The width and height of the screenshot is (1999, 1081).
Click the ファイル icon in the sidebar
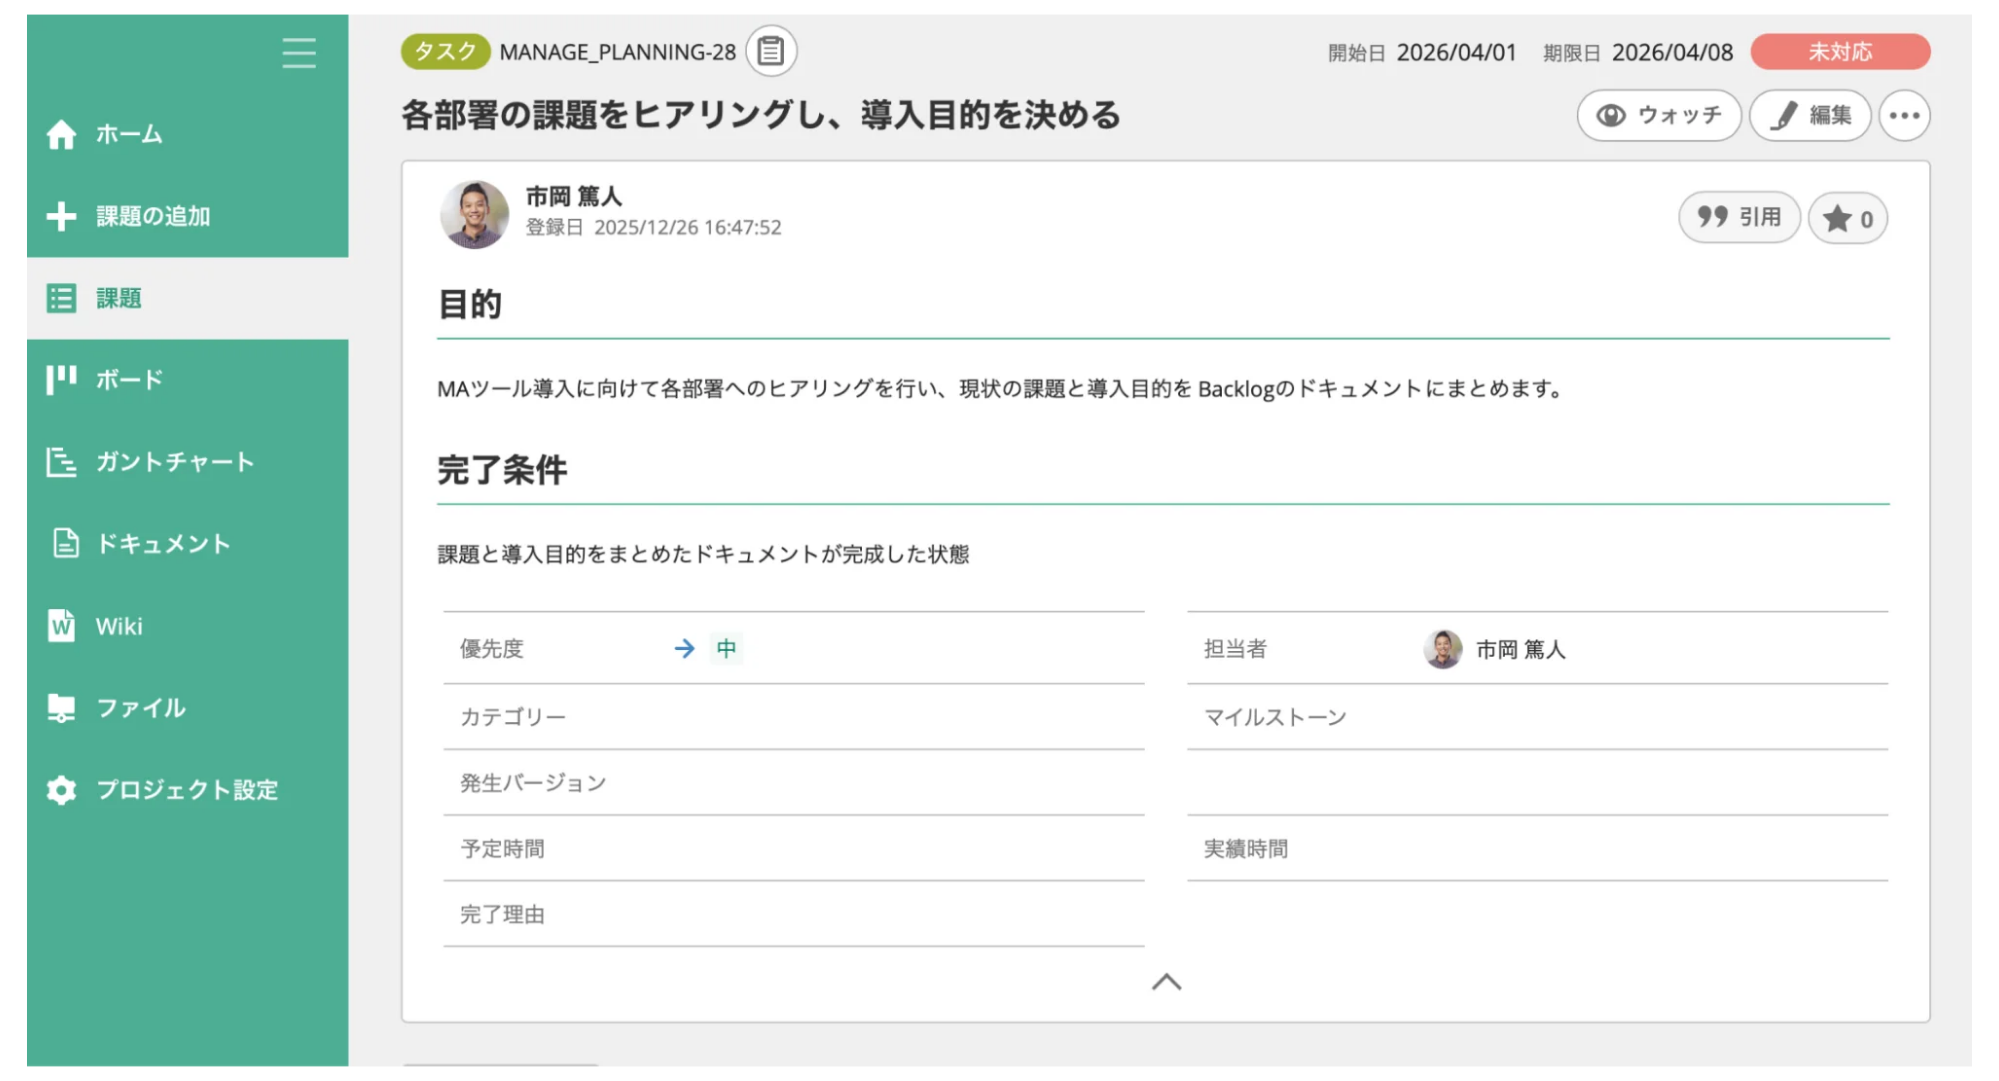pos(61,708)
